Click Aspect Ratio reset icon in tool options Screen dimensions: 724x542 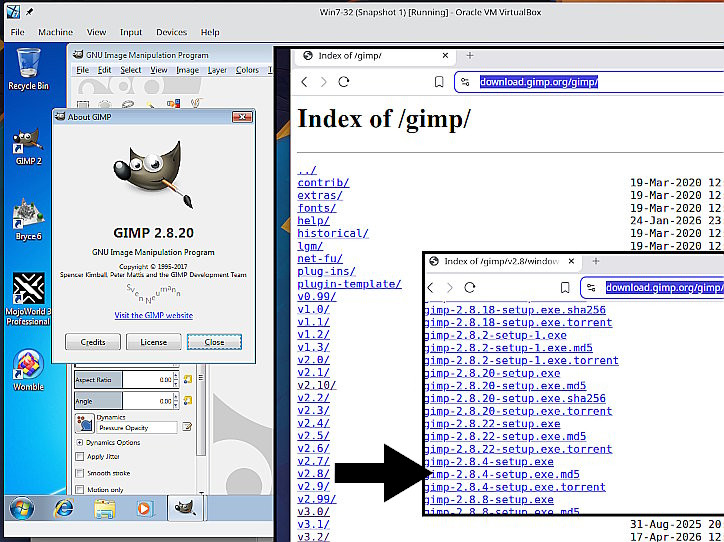187,379
